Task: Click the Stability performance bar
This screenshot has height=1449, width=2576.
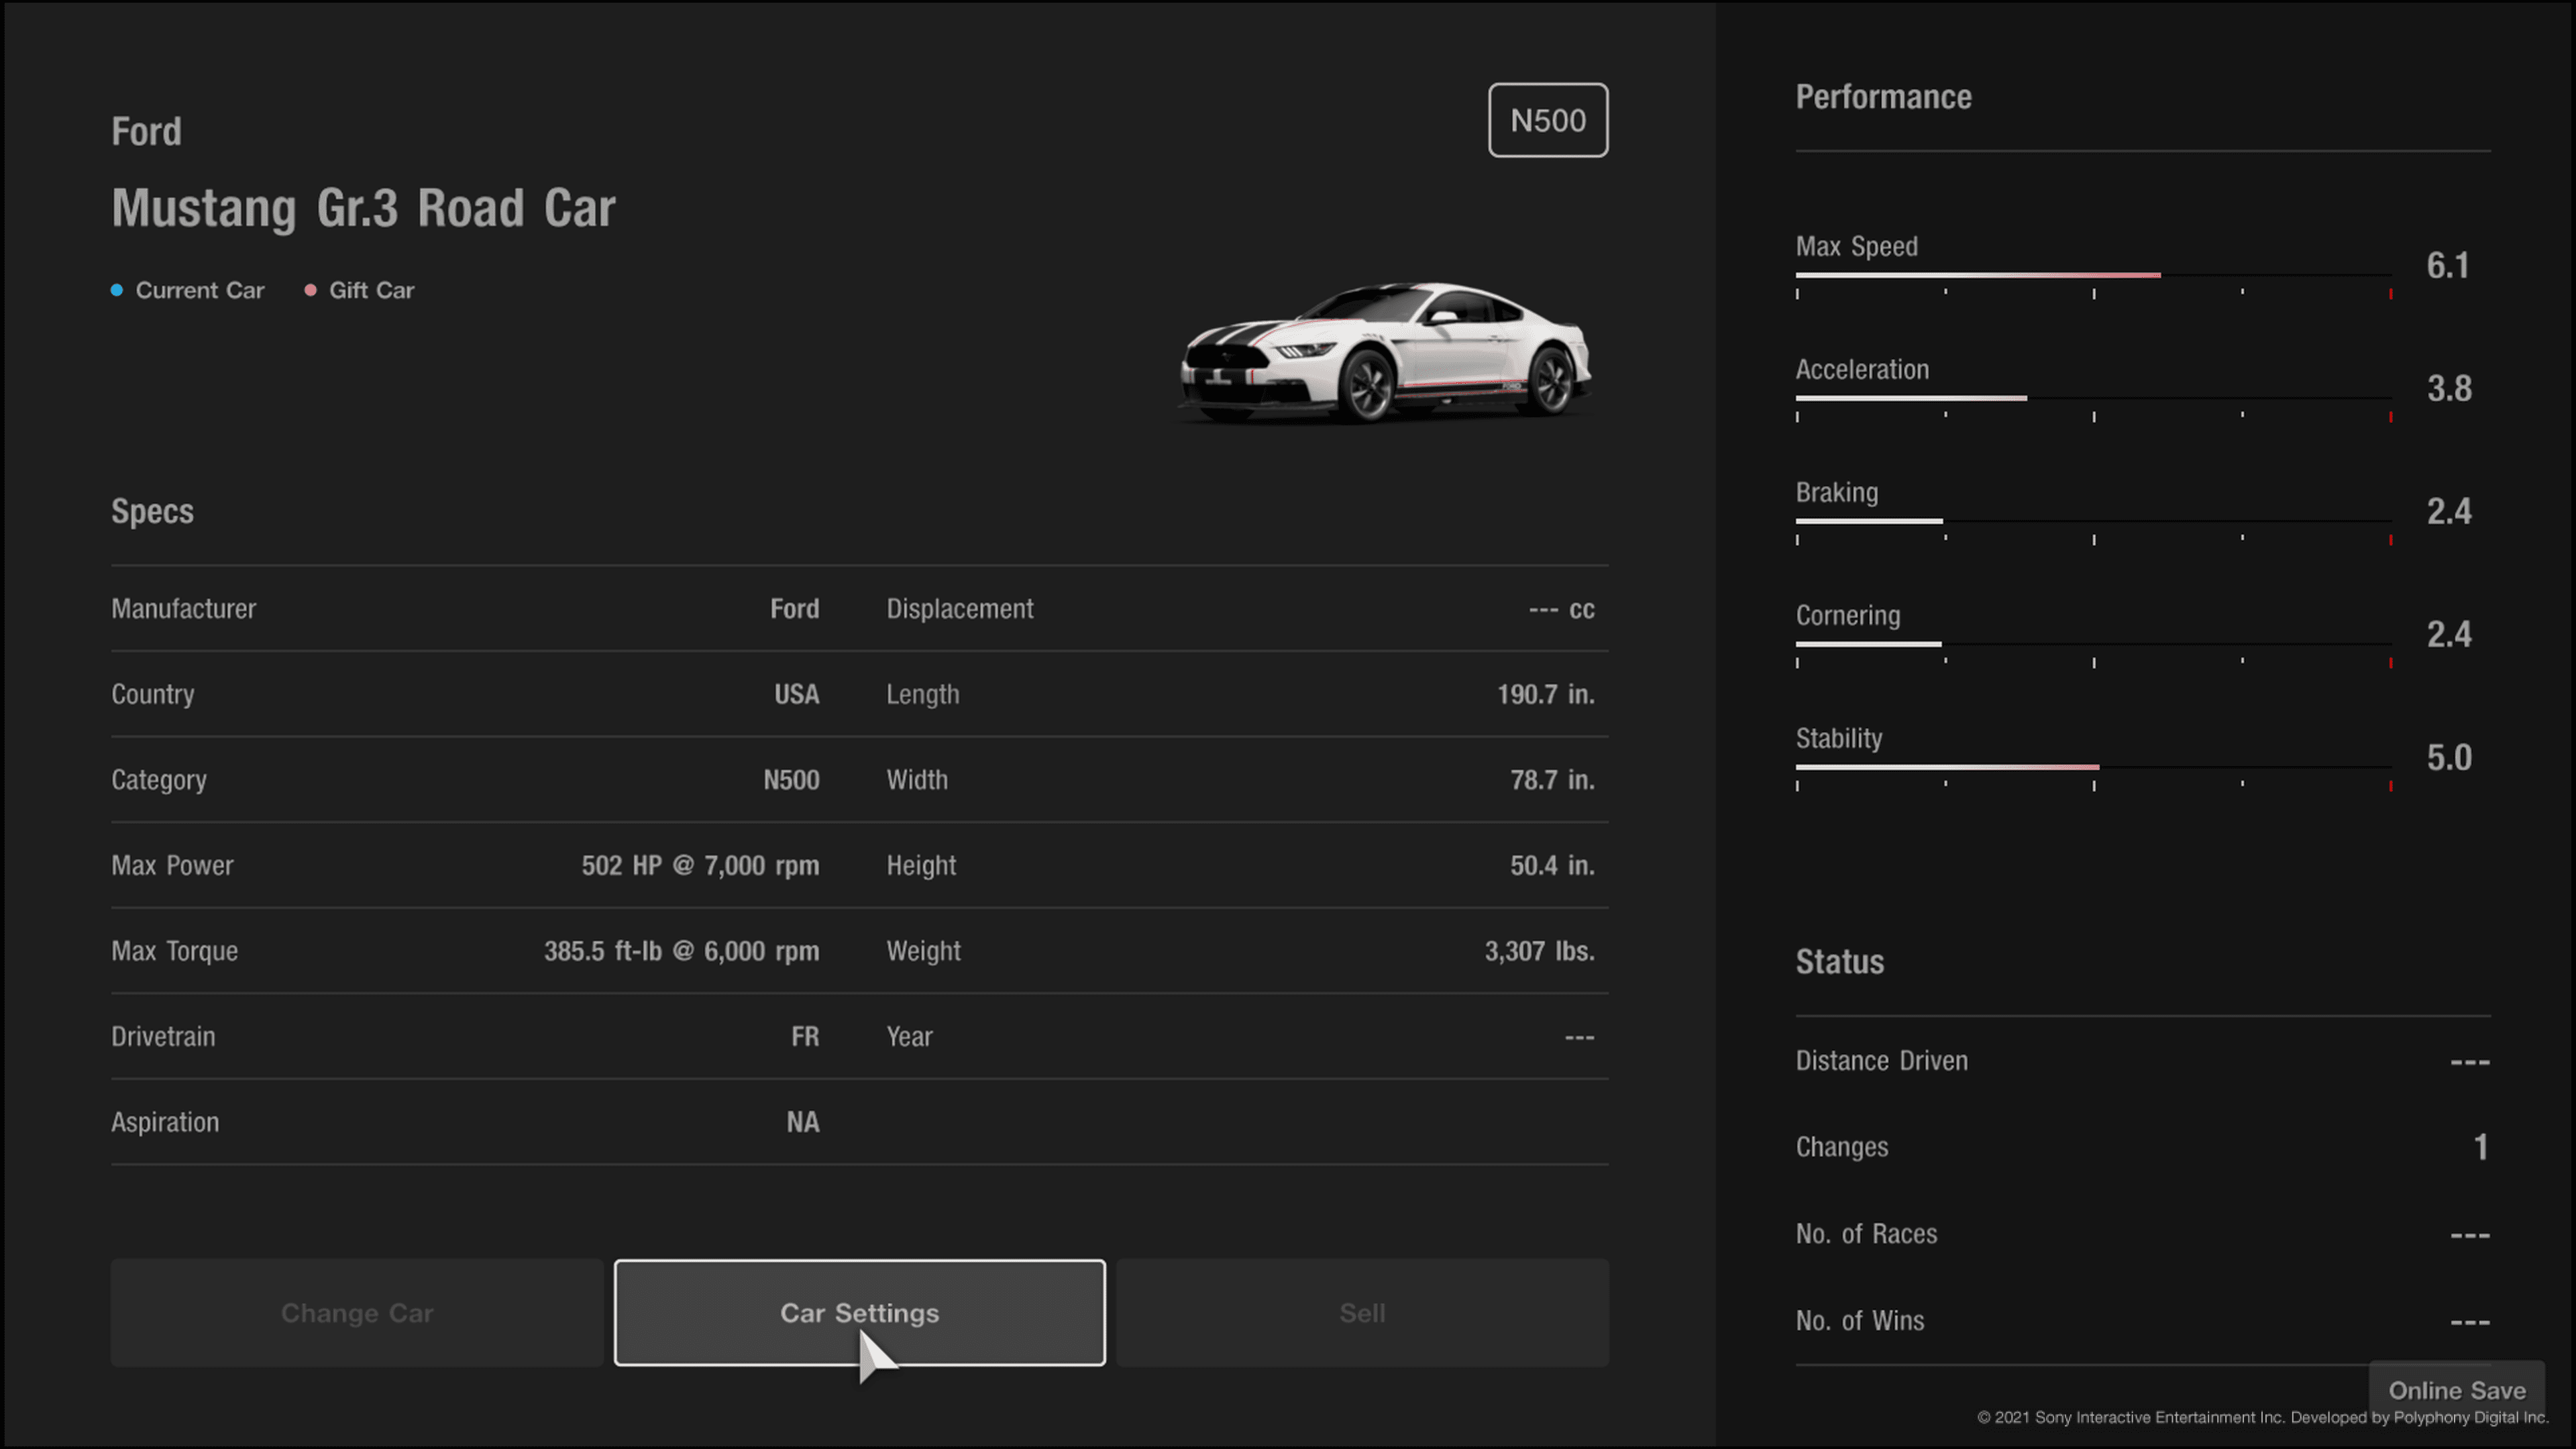Action: click(2093, 767)
